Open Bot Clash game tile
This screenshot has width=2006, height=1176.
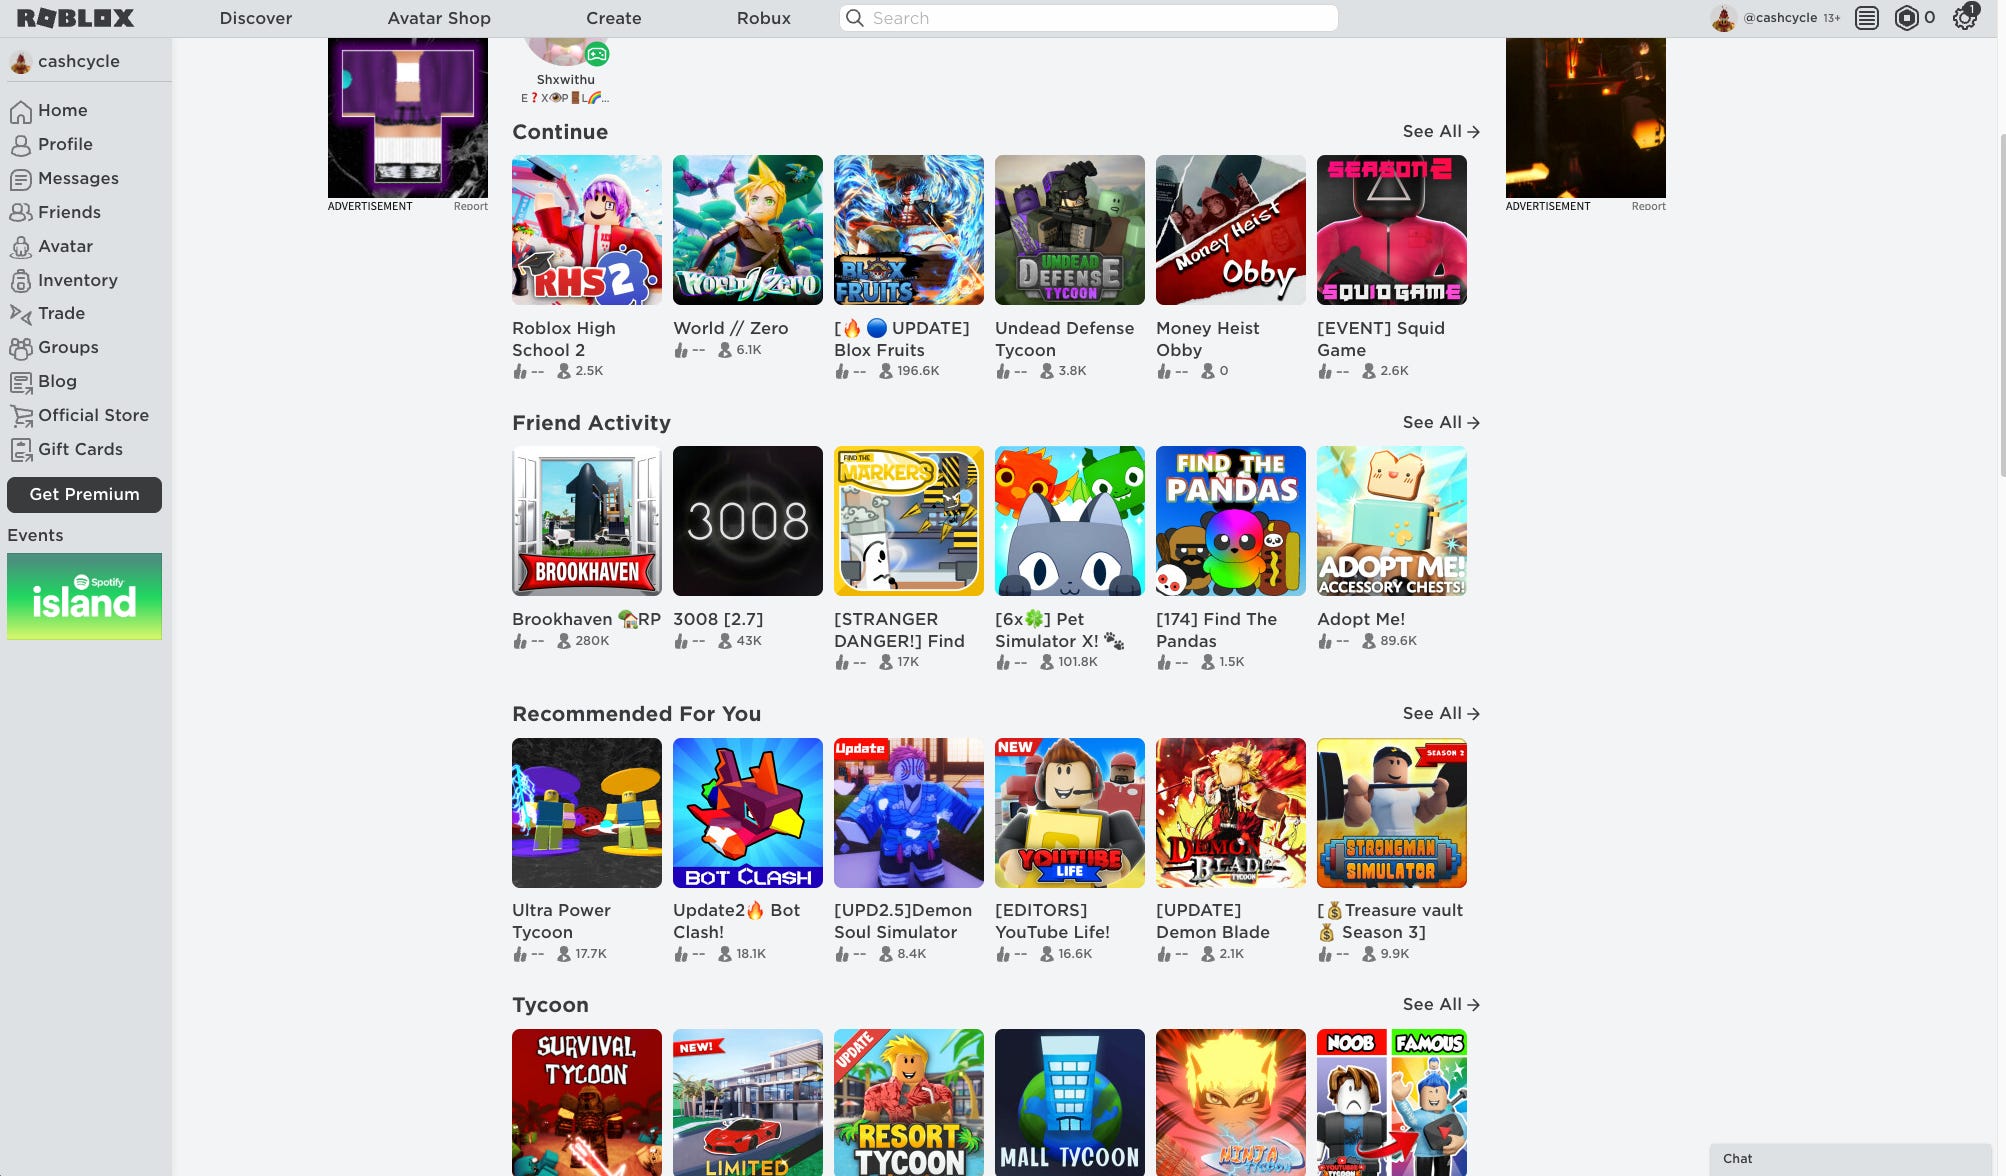[748, 813]
